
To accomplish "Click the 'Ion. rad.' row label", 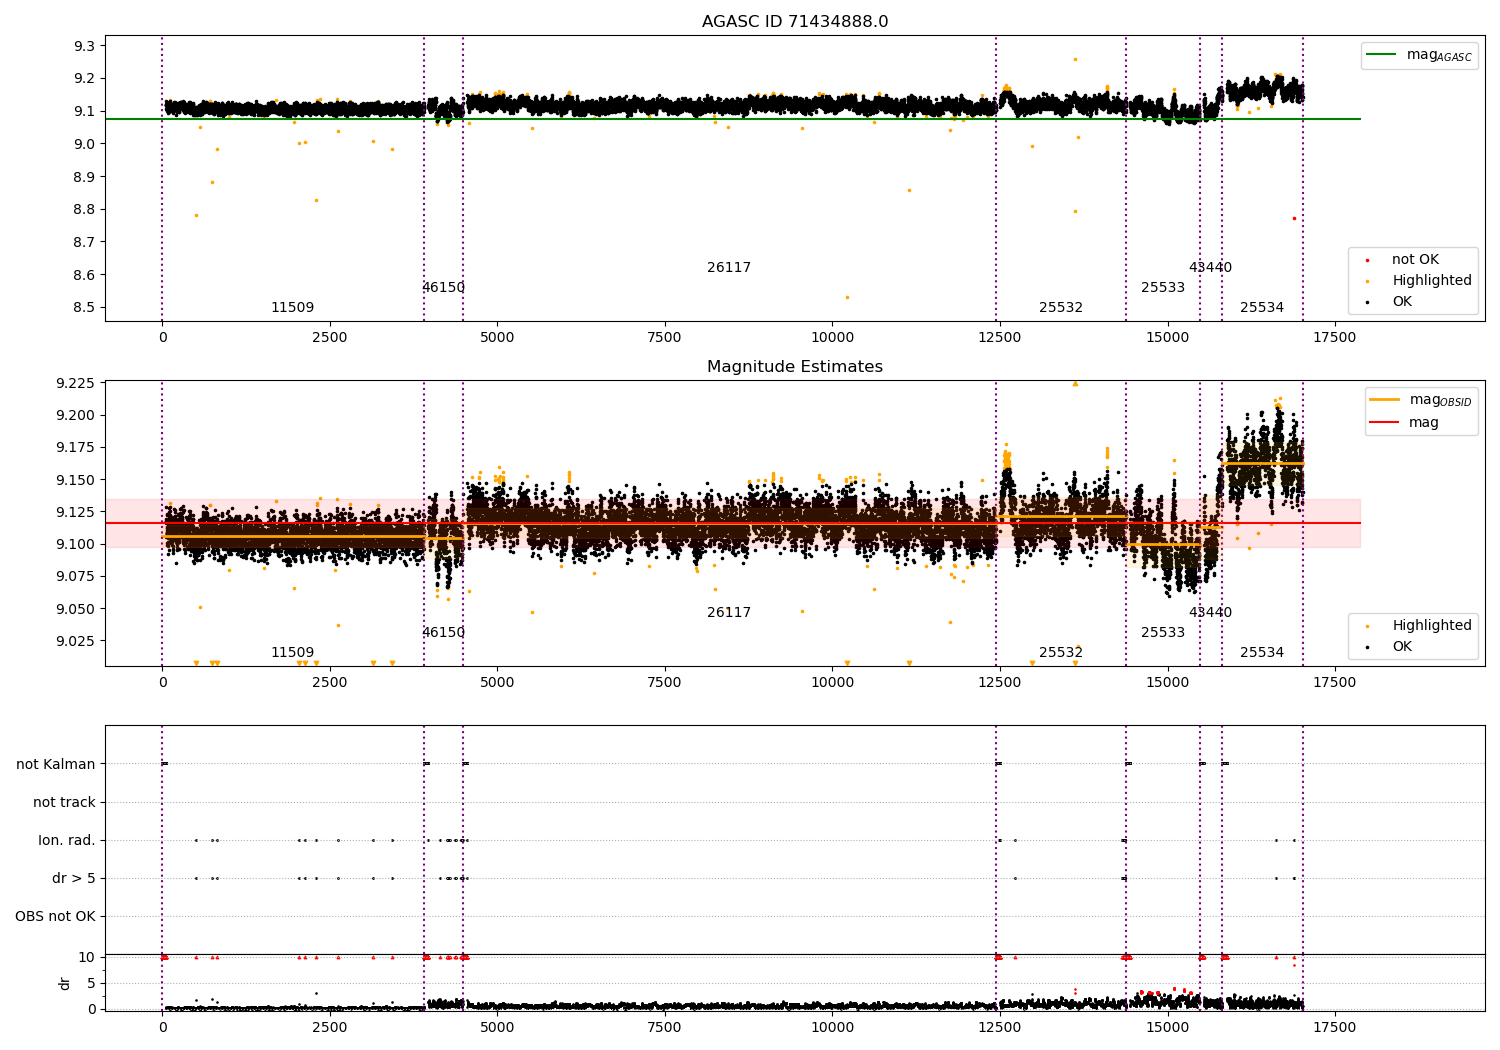I will 67,841.
